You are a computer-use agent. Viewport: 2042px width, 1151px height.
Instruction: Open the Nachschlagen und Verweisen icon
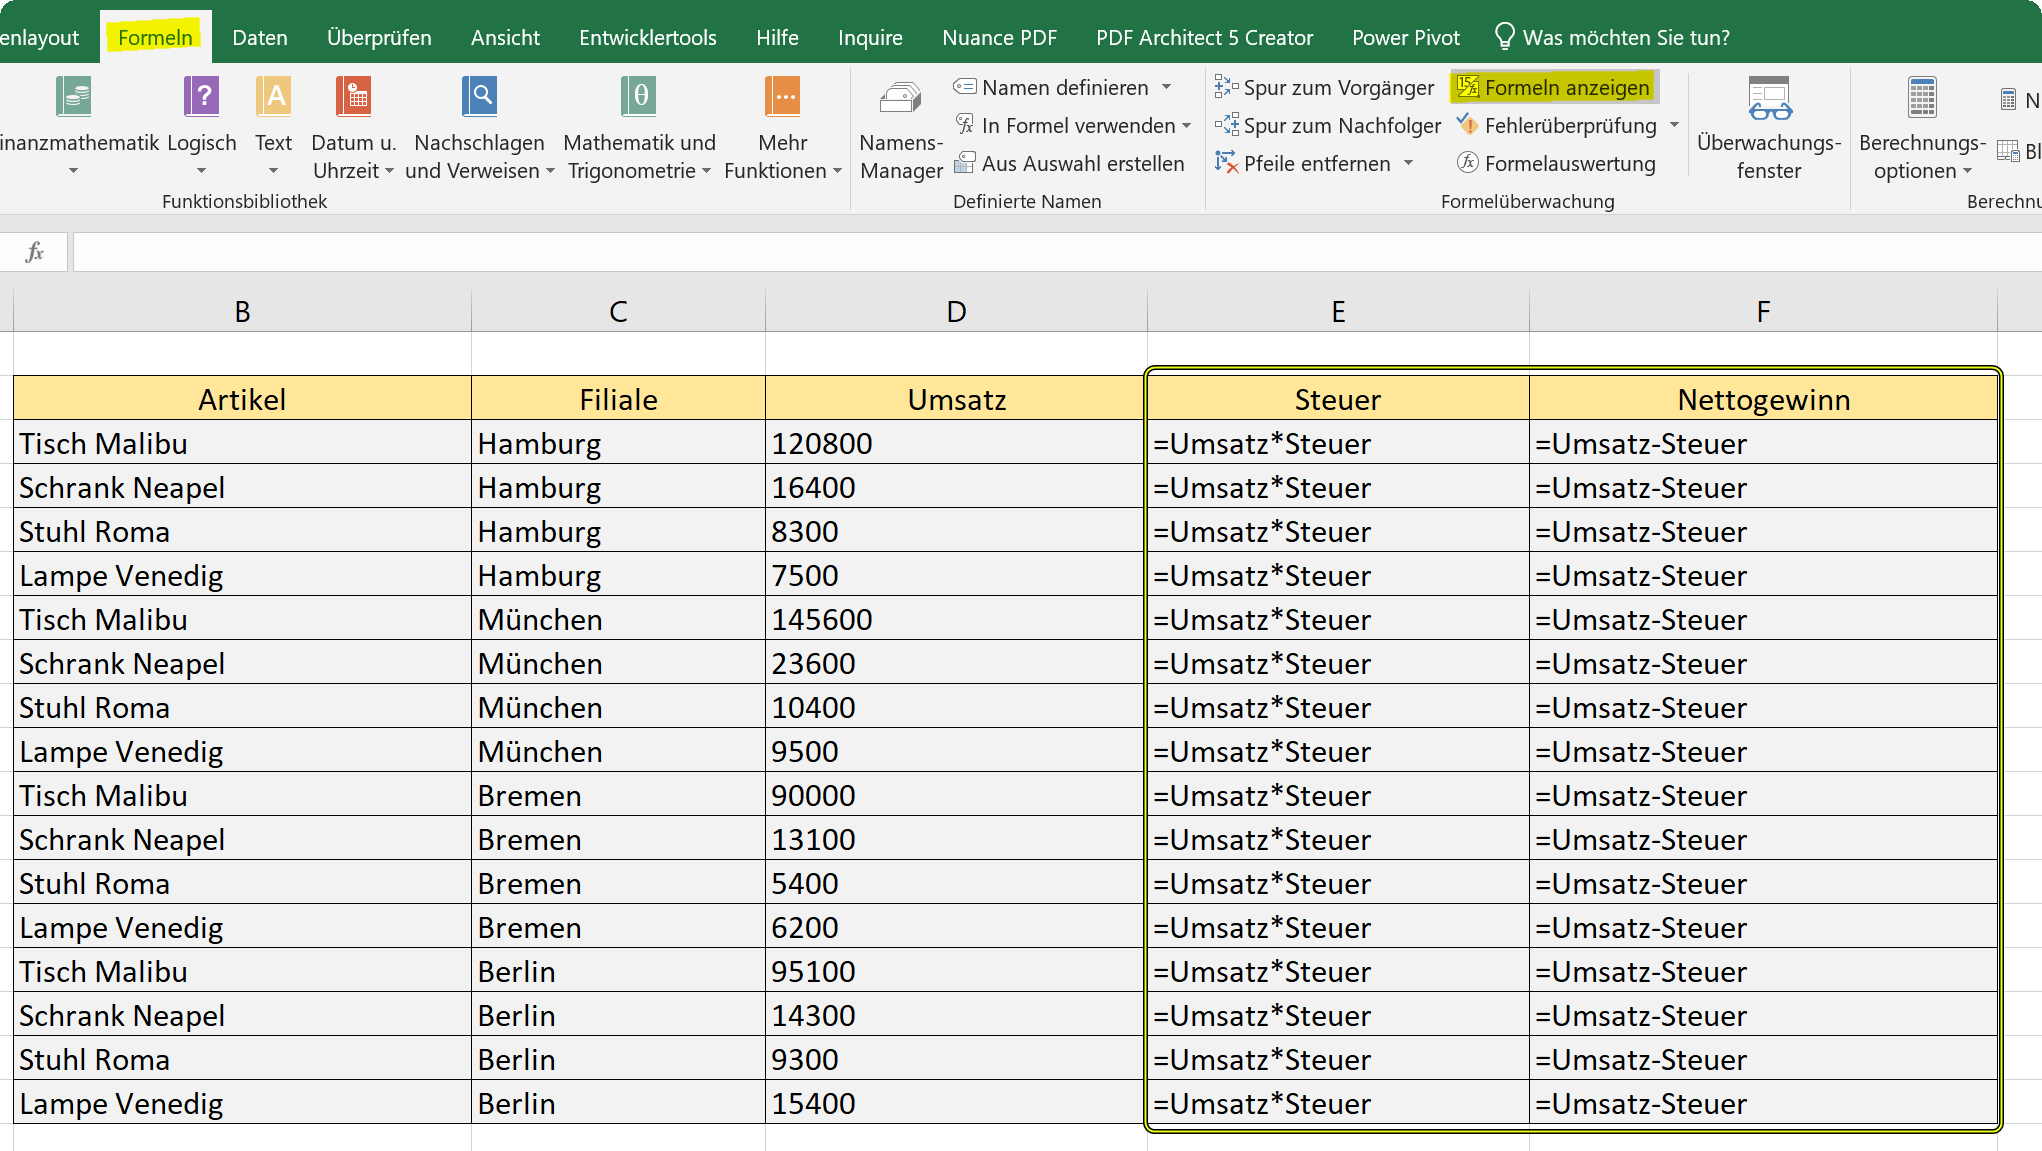point(480,97)
